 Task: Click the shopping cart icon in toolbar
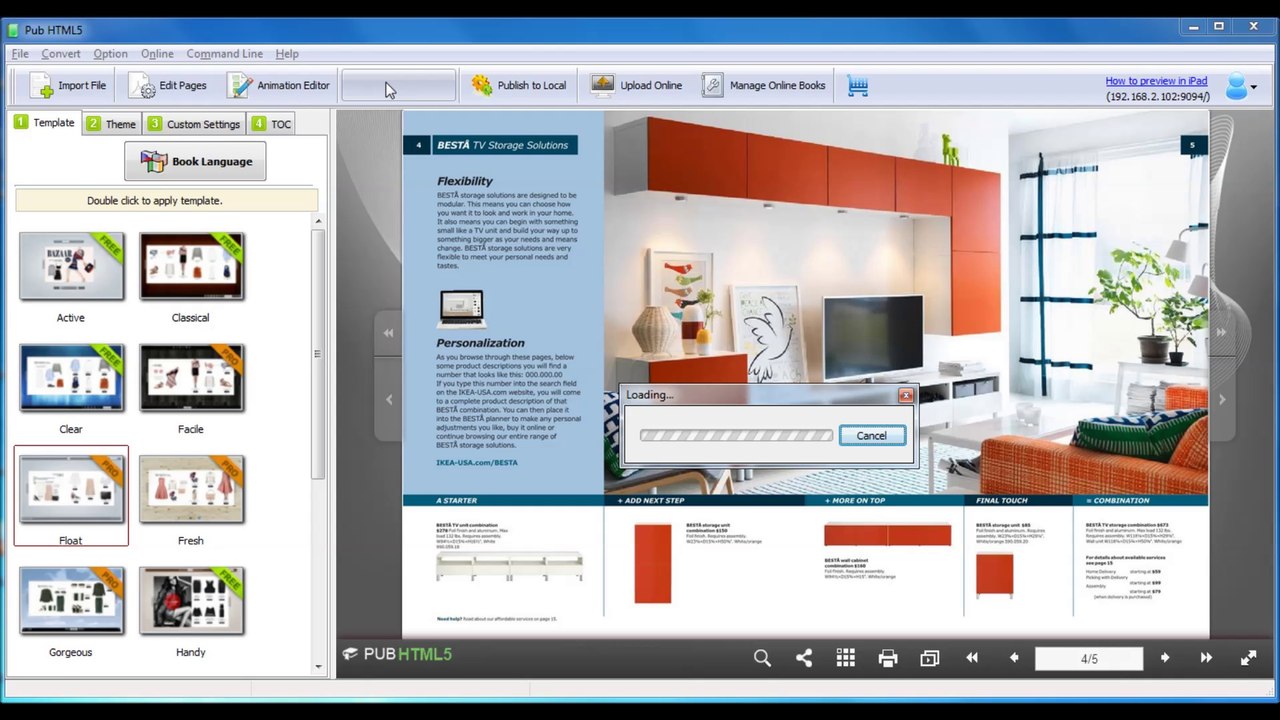pyautogui.click(x=858, y=86)
